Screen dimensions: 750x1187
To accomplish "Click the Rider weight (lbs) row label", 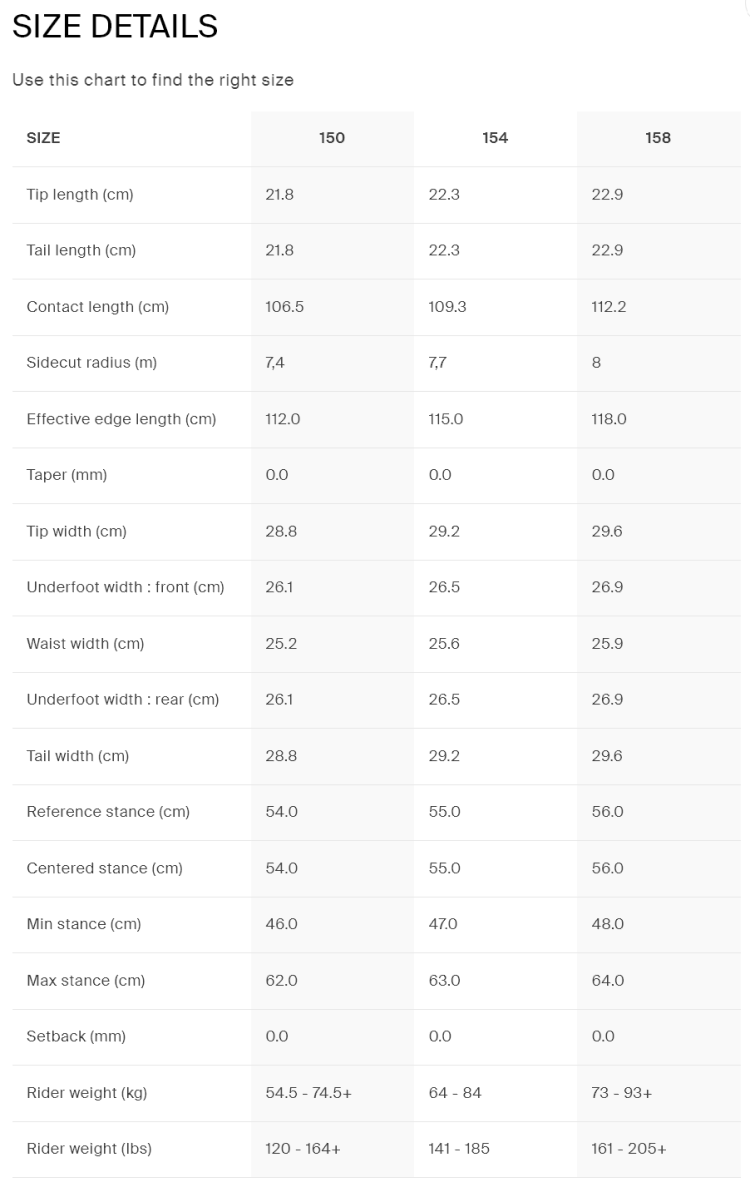I will (89, 1149).
